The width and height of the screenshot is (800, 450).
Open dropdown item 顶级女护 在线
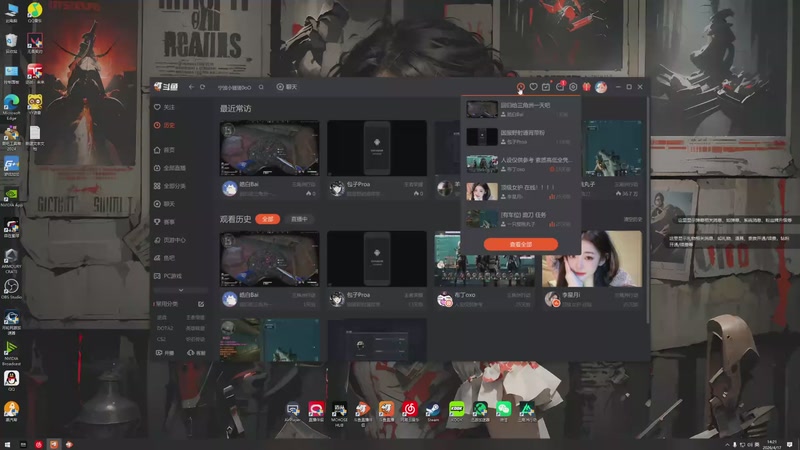click(x=521, y=192)
